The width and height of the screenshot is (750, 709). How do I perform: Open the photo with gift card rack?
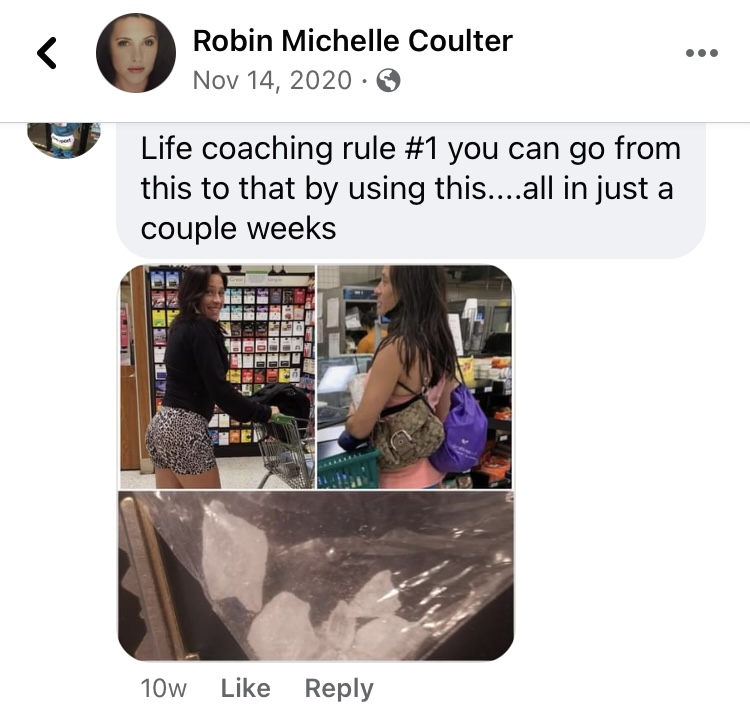click(x=217, y=377)
